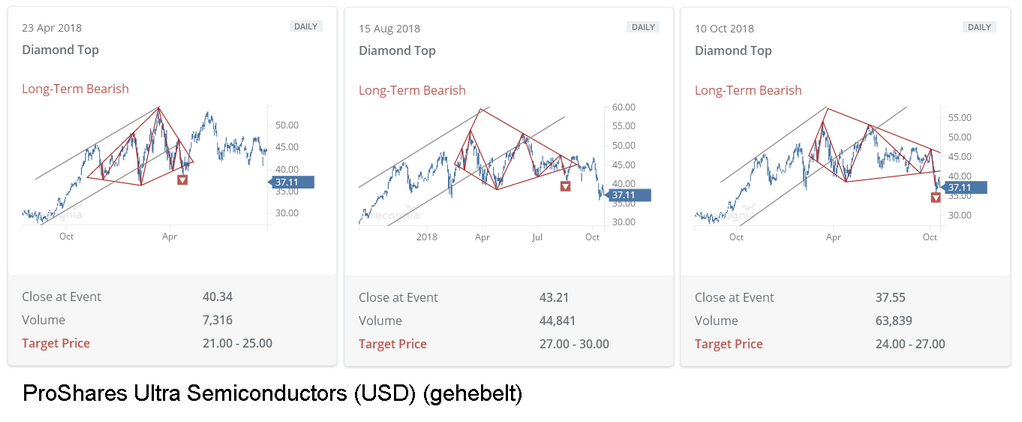Click the red bearish arrow marker on the 15 Aug chart
The width and height of the screenshot is (1022, 422).
coord(565,185)
